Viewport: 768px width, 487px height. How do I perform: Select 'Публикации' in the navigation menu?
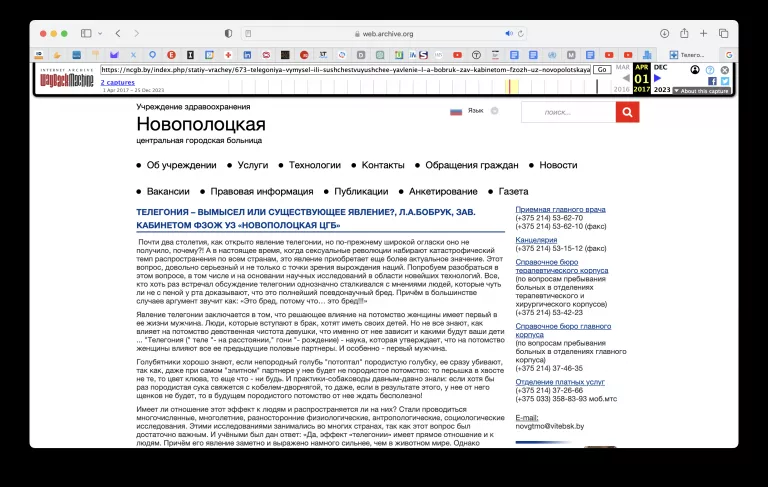point(361,191)
